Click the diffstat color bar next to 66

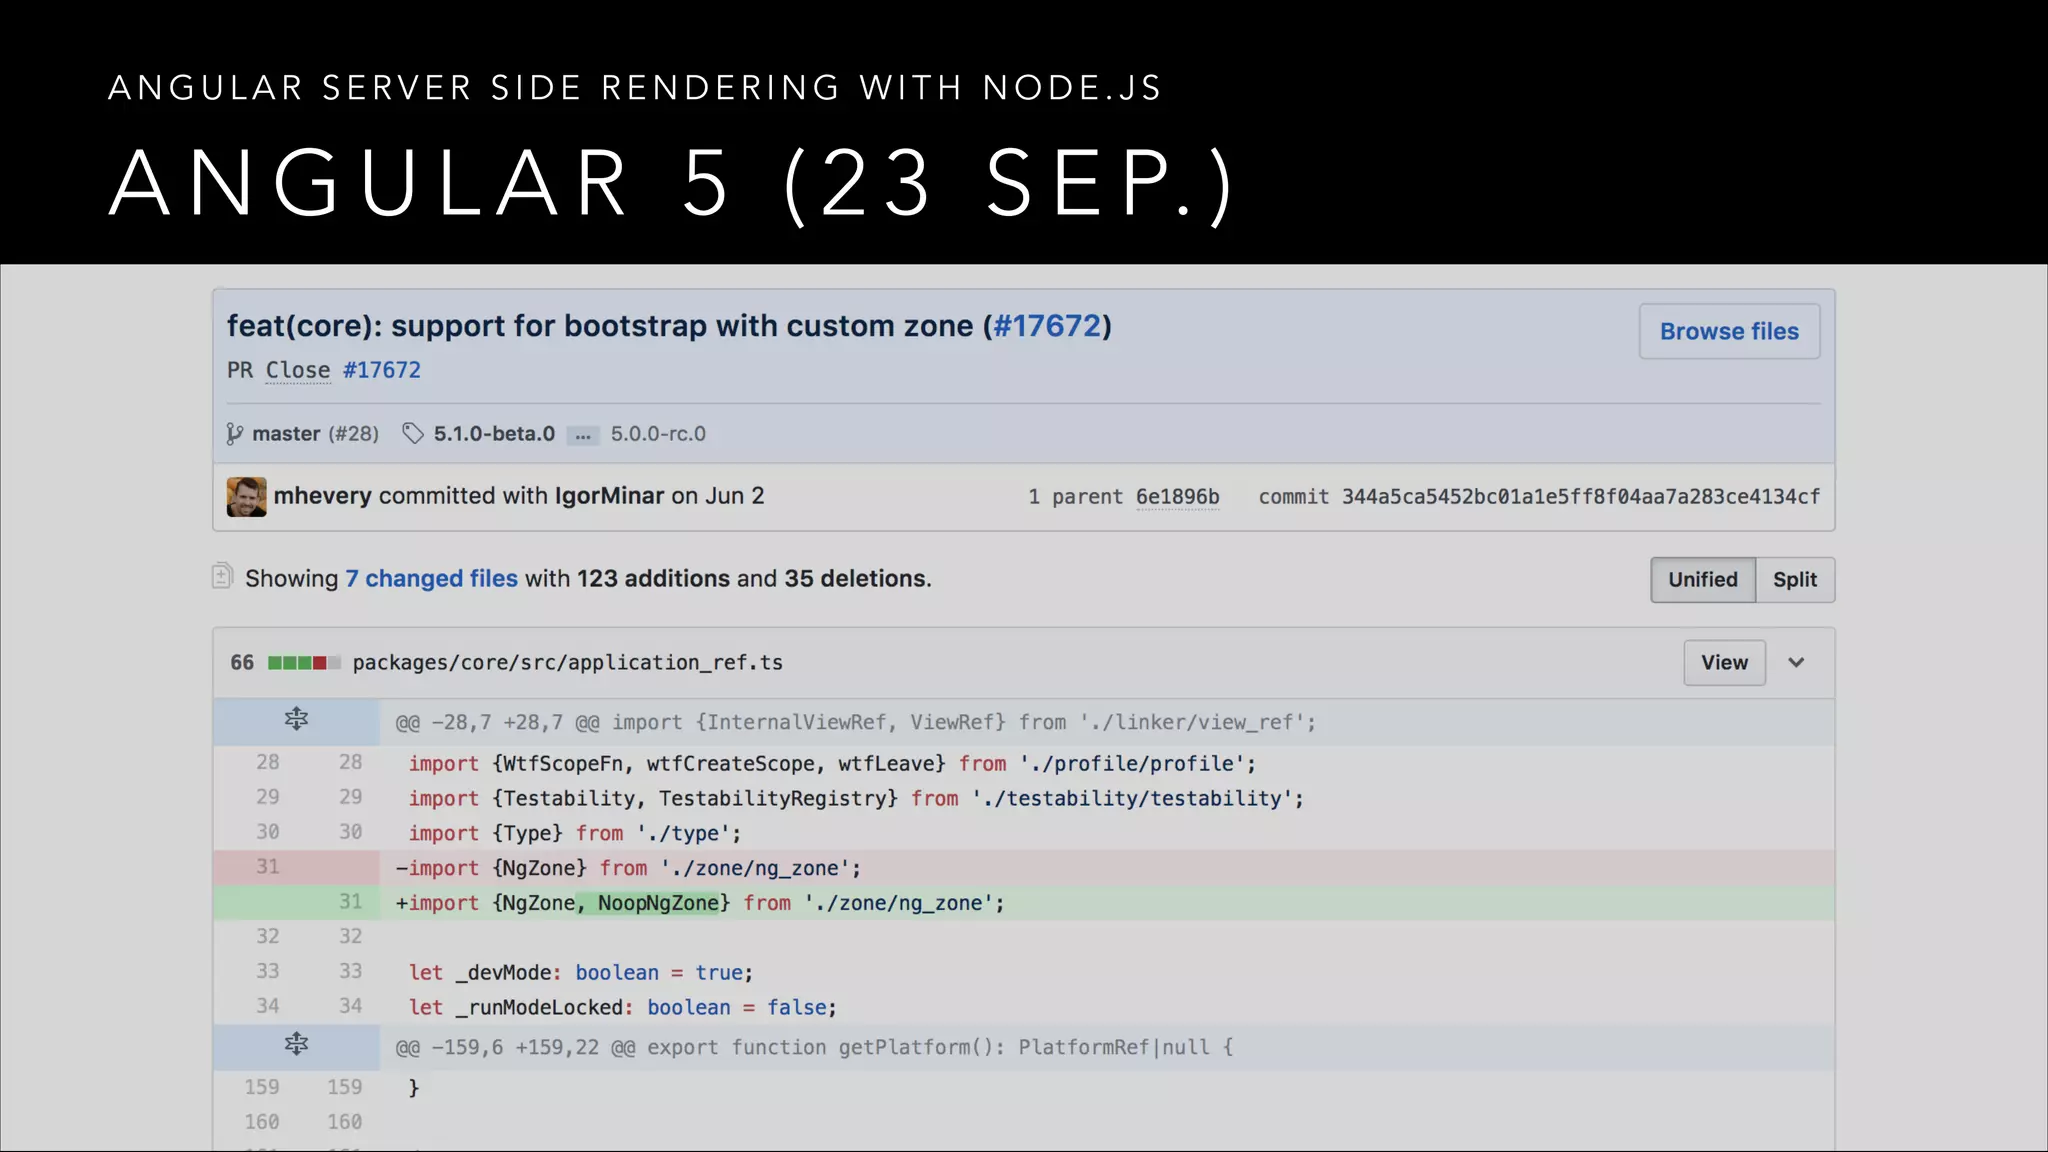pyautogui.click(x=304, y=663)
